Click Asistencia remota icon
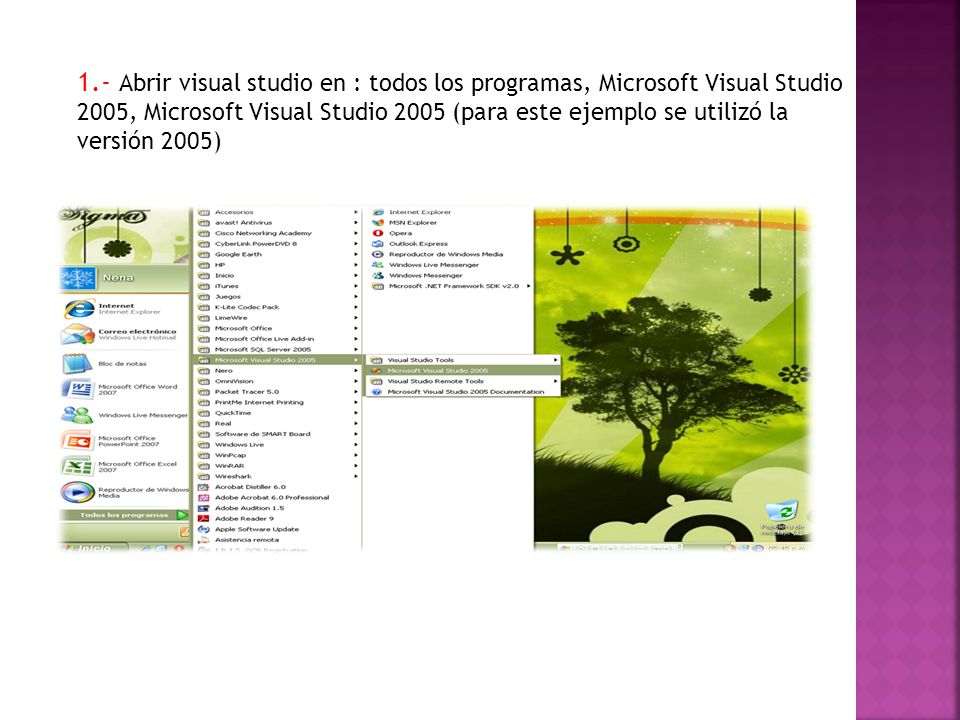Screen dimensions: 960x720 click(204, 540)
